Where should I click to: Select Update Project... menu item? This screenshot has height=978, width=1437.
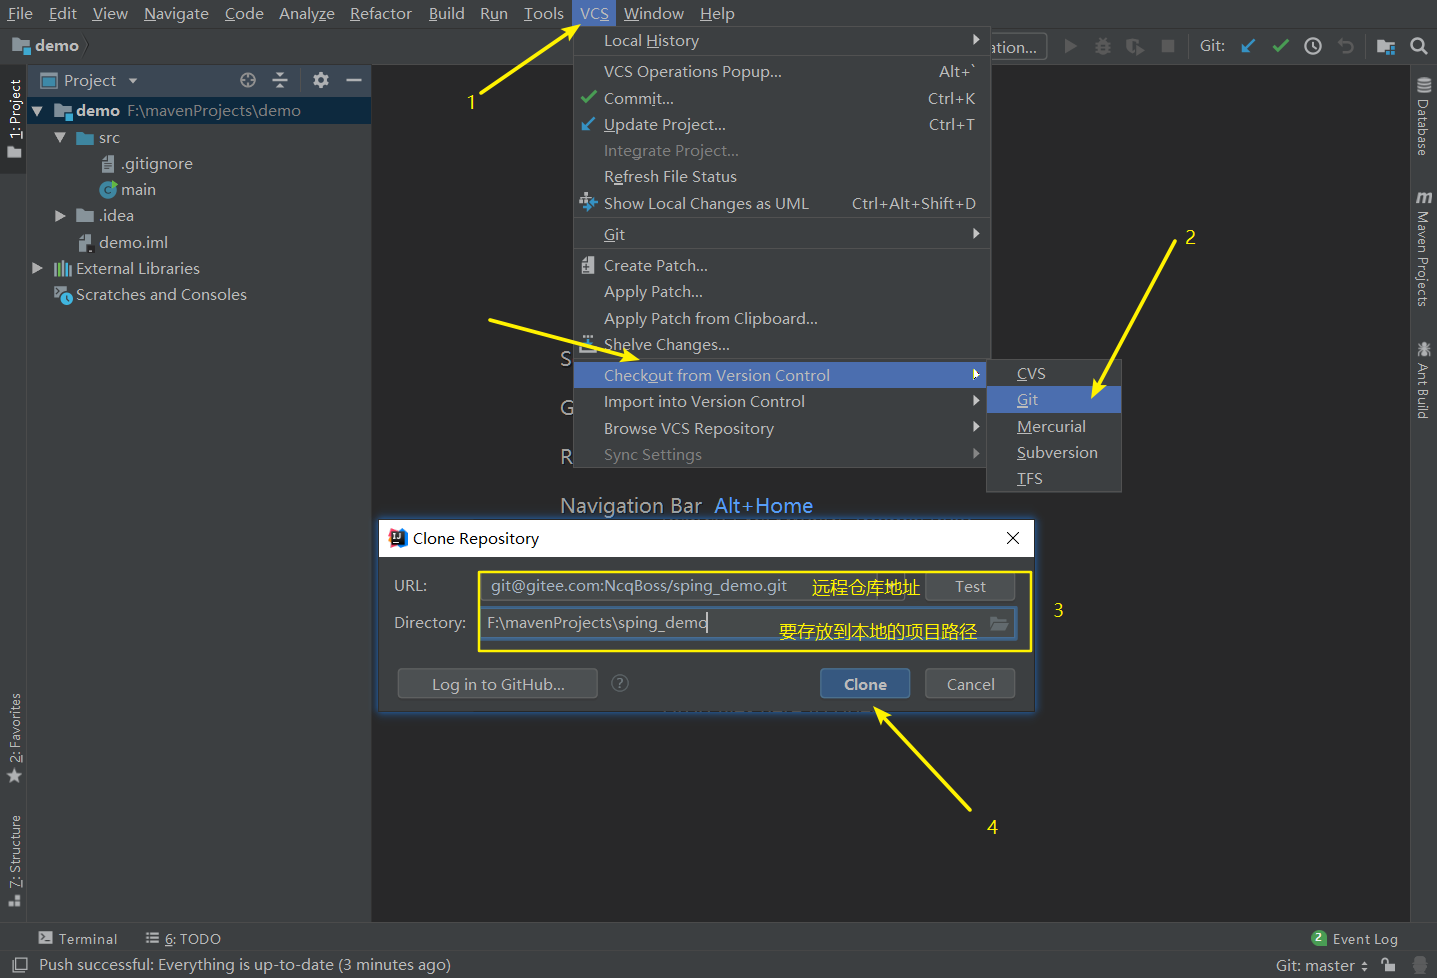[781, 125]
